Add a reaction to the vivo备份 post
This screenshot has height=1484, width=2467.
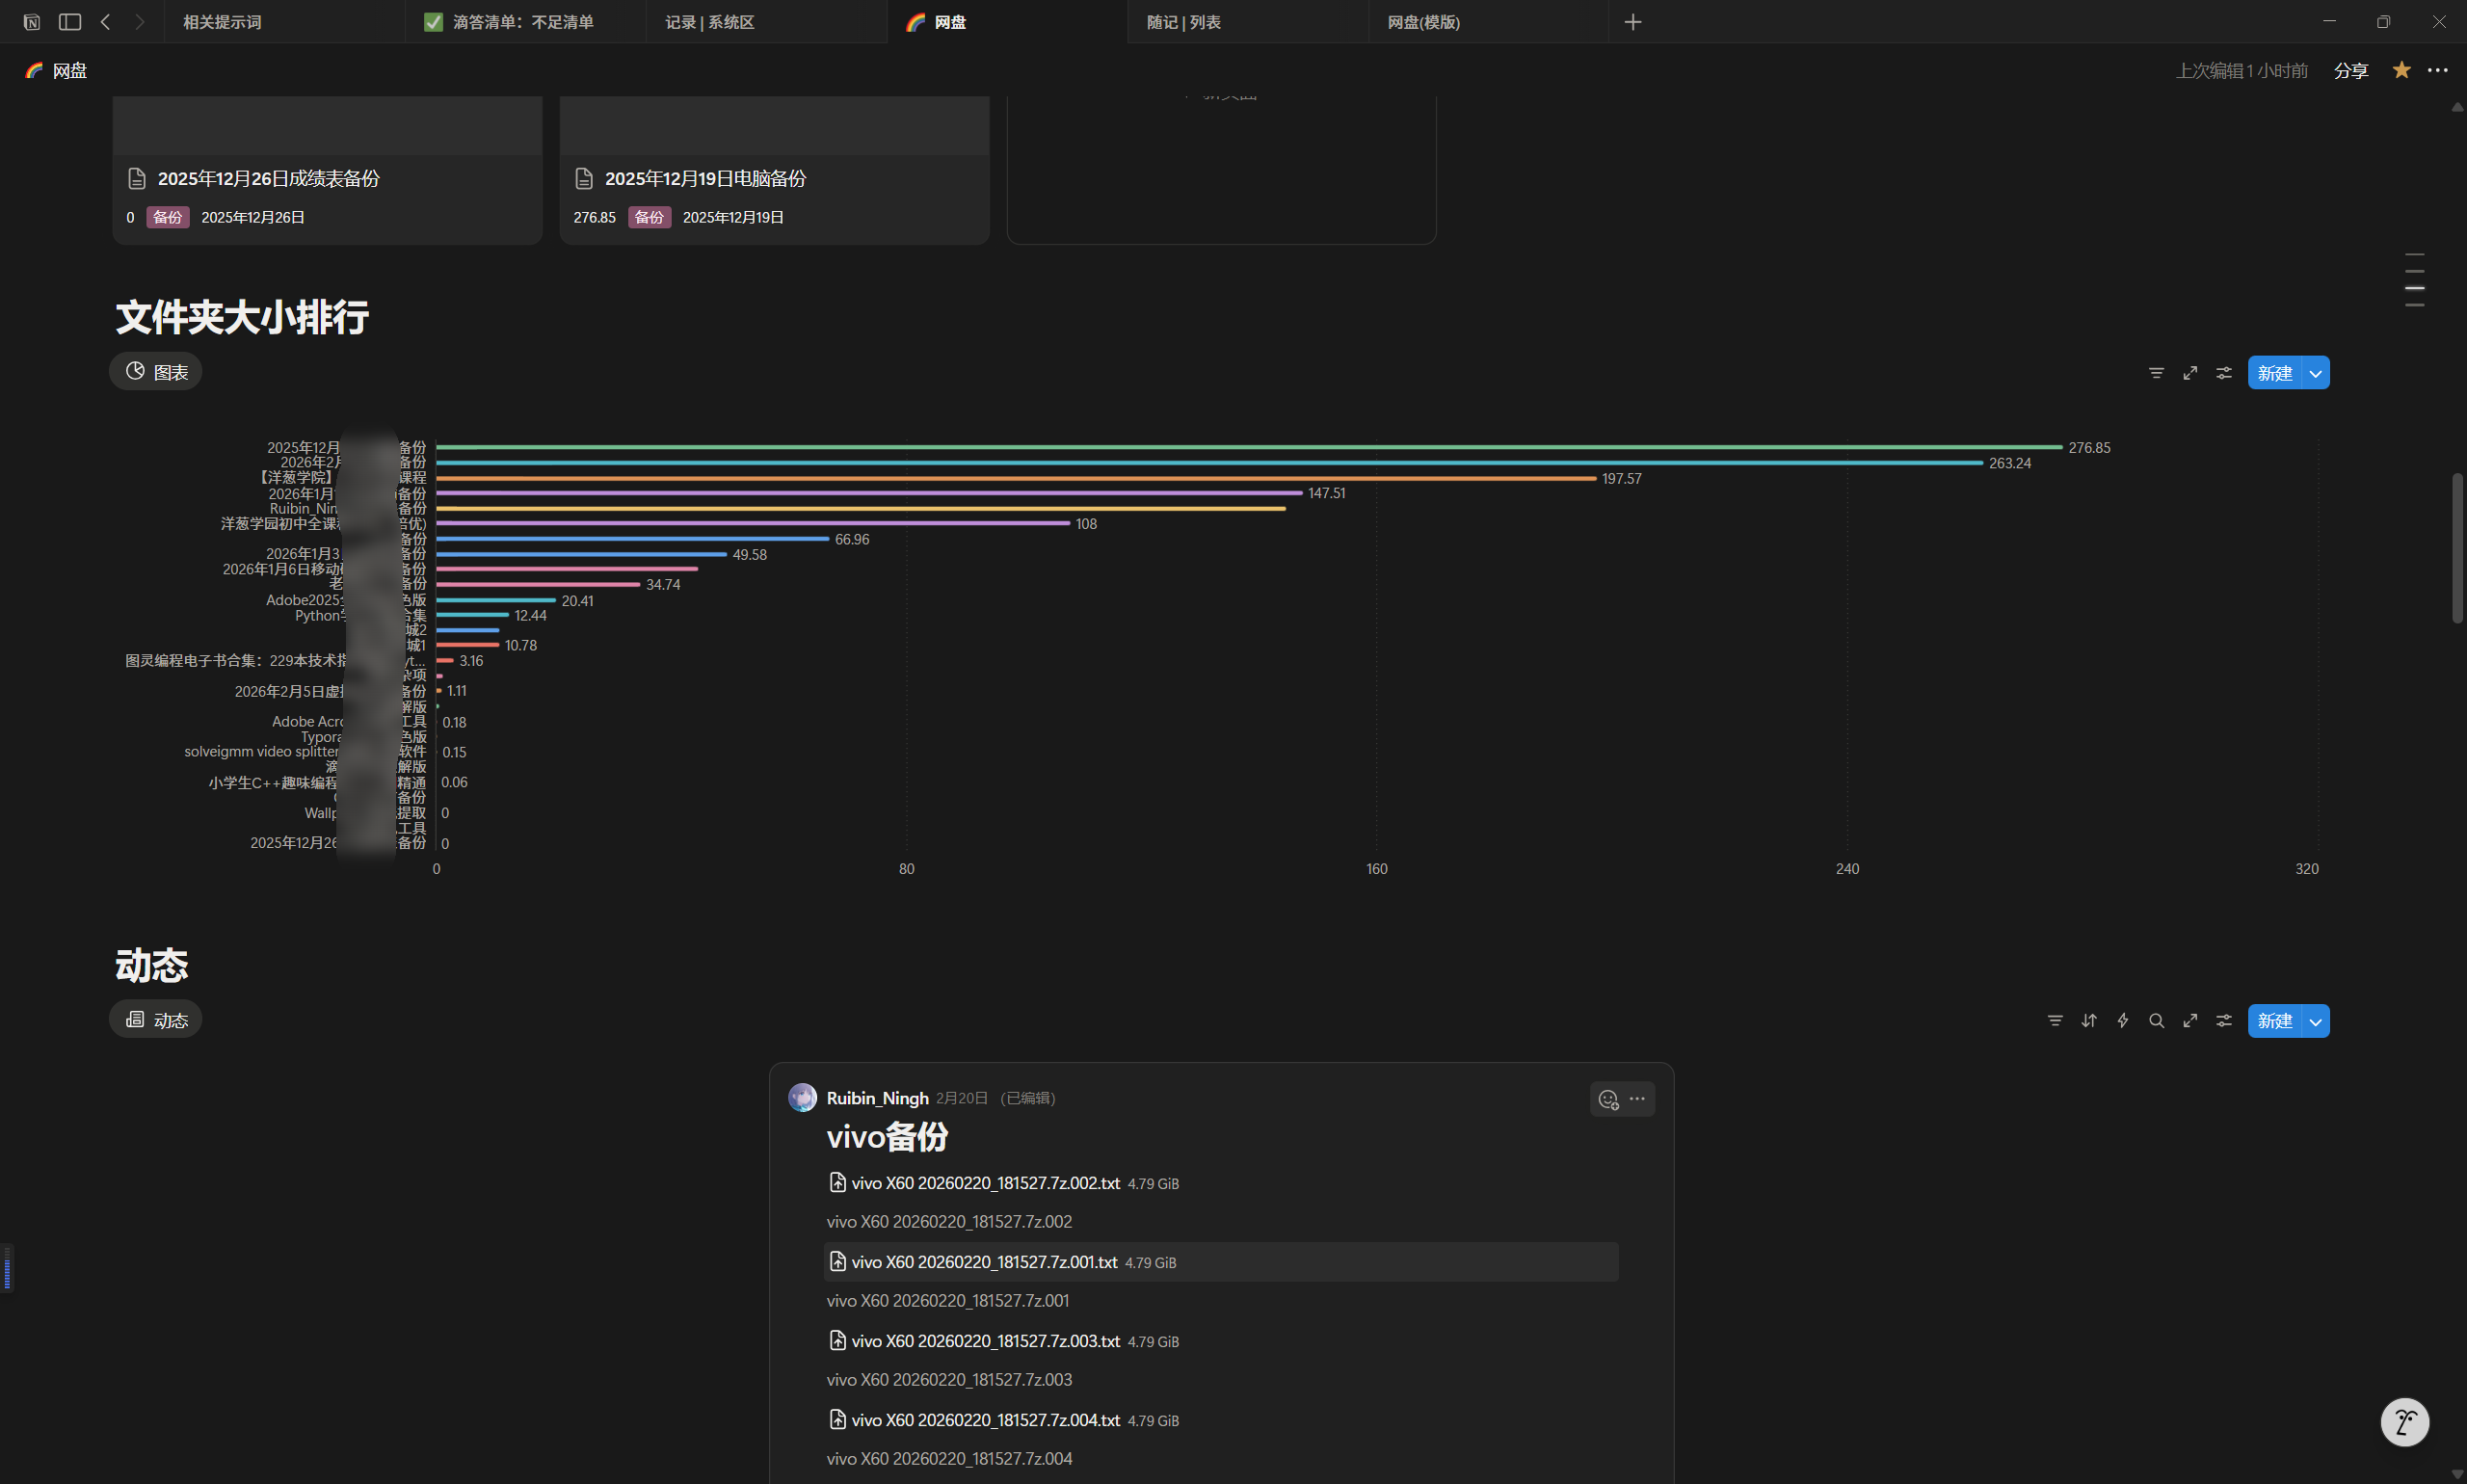(x=1607, y=1099)
